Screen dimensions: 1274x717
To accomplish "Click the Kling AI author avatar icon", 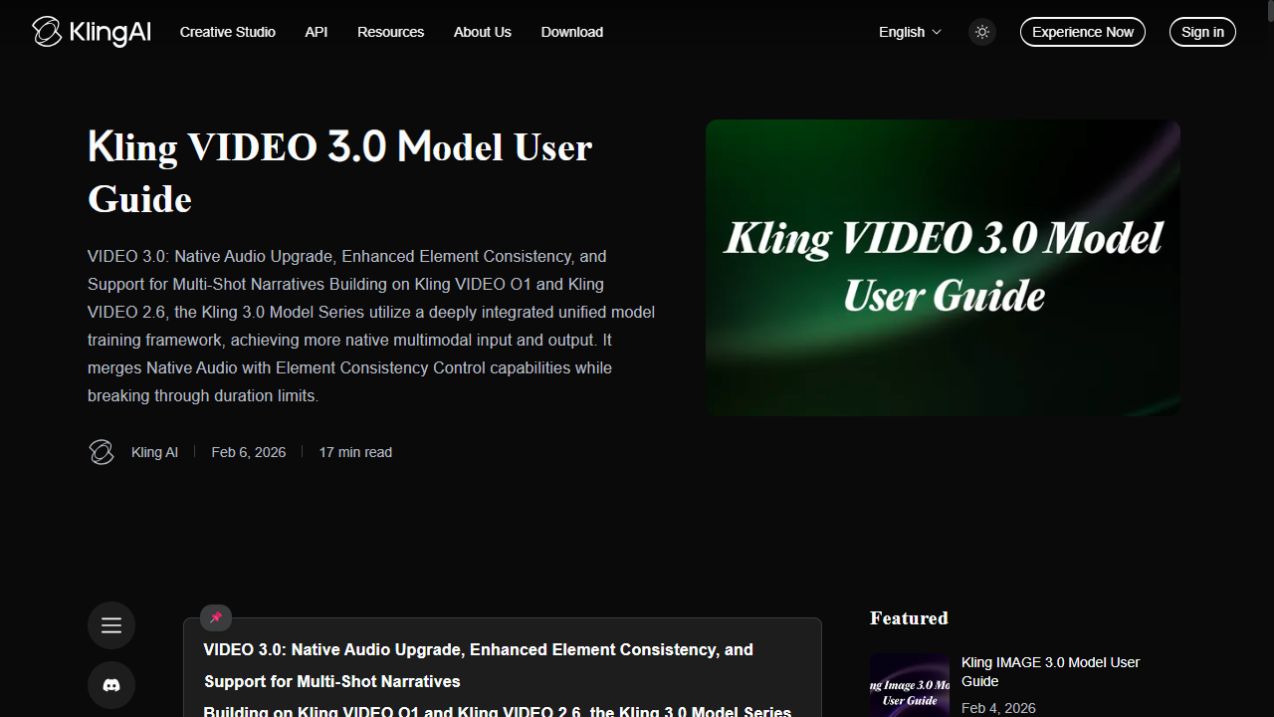I will (x=101, y=452).
